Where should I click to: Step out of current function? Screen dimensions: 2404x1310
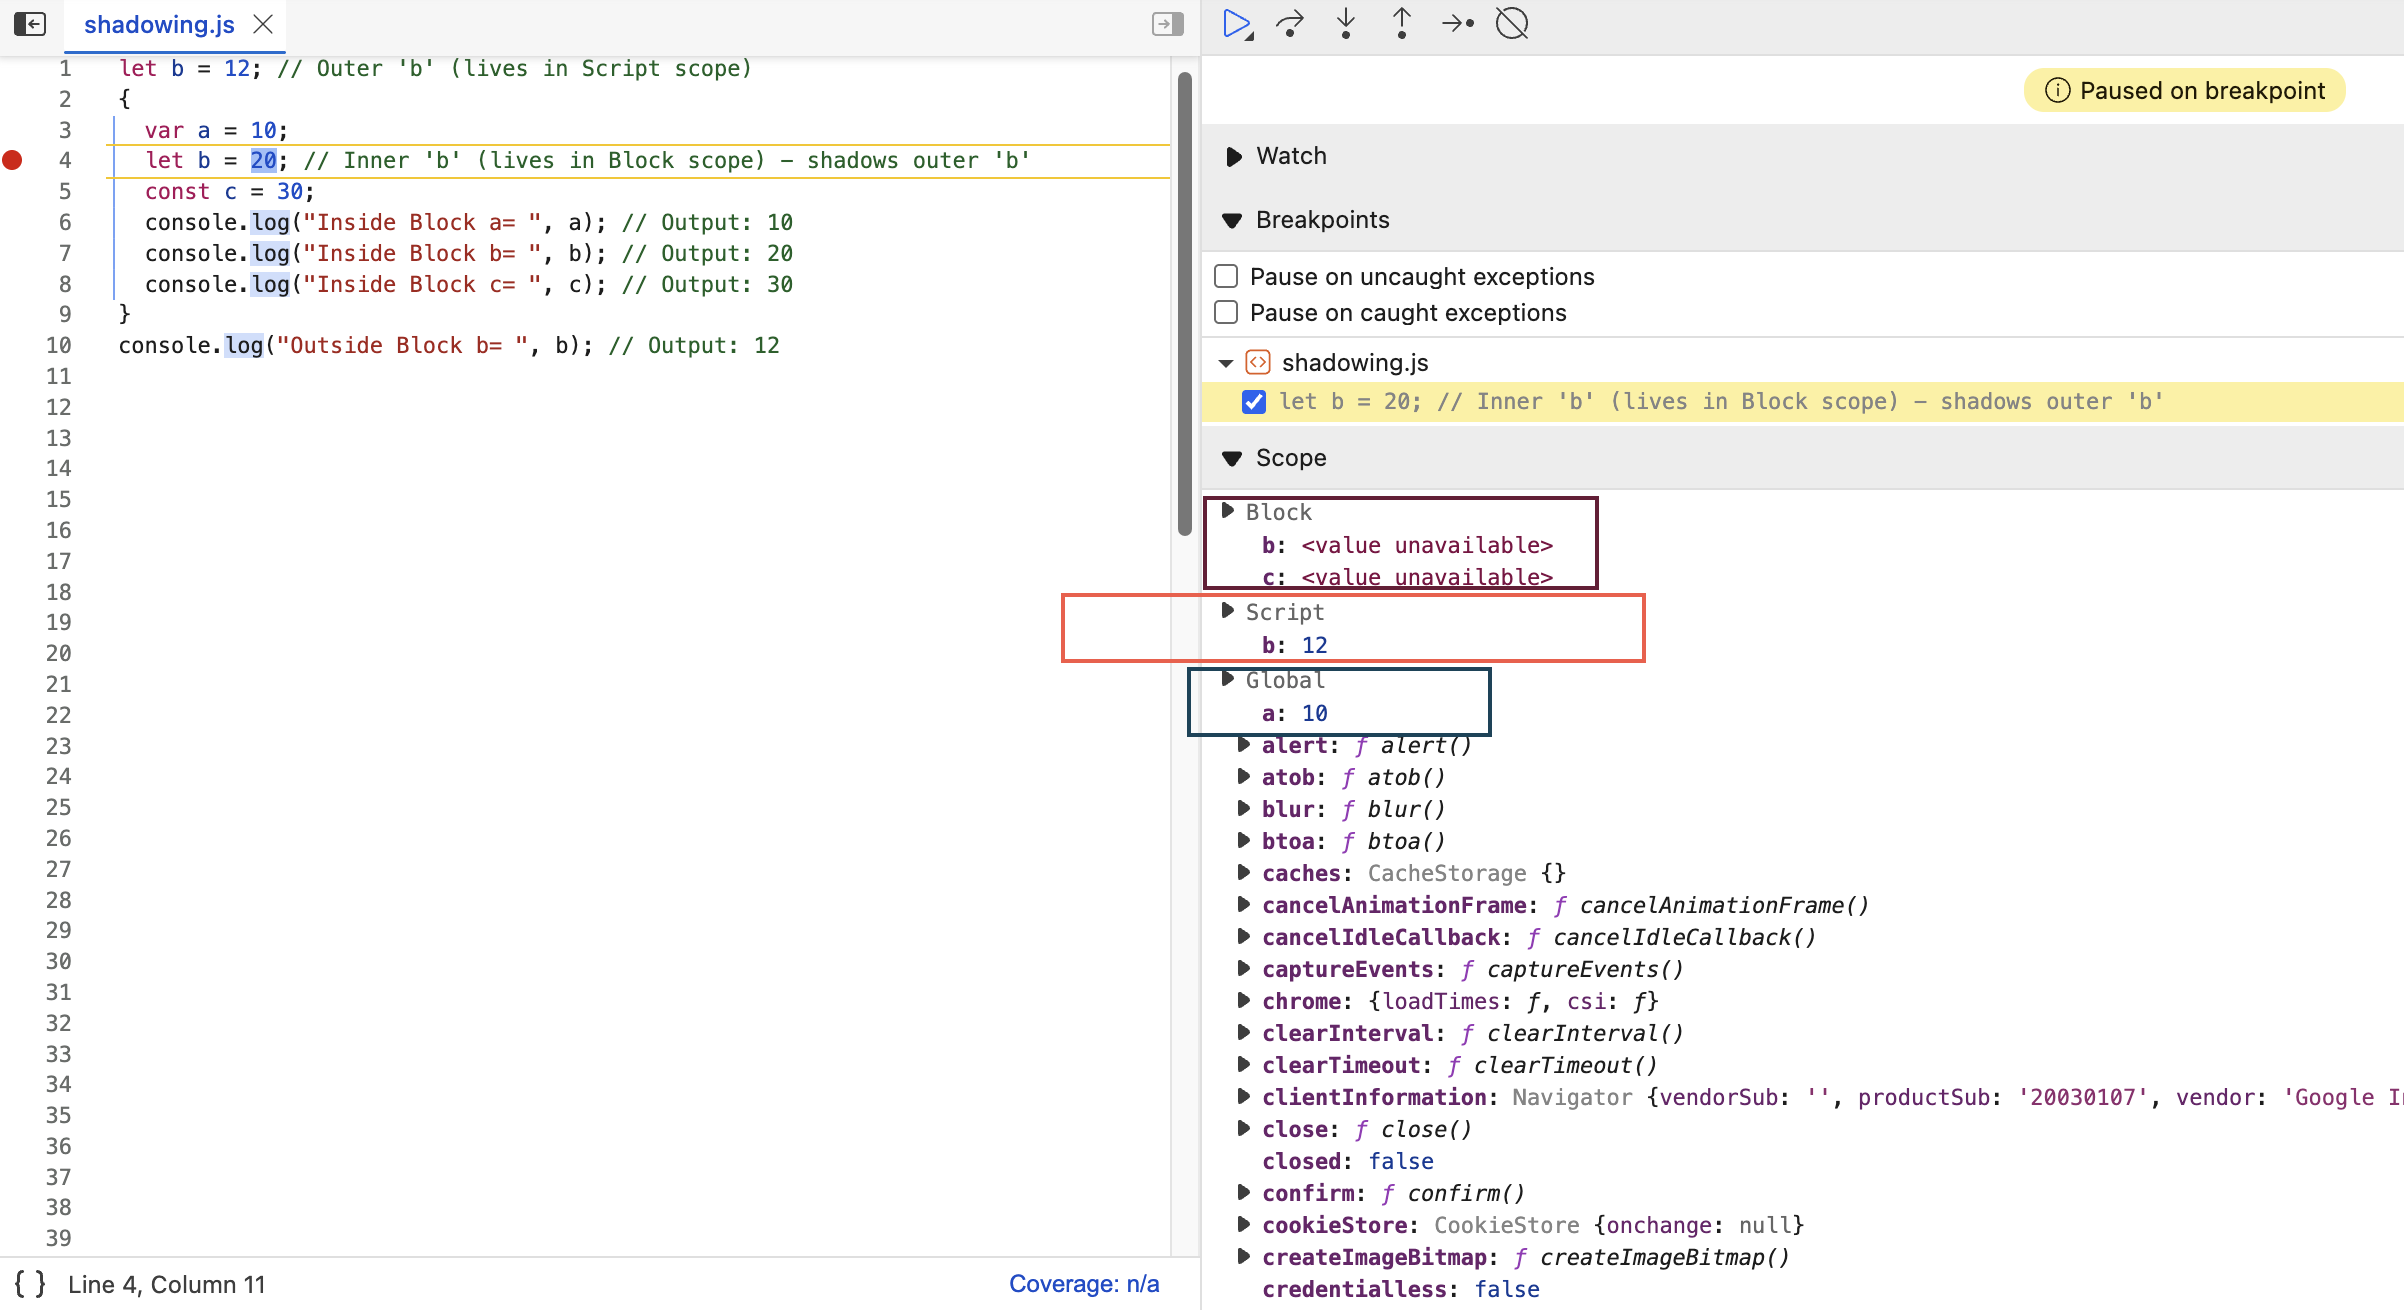[1402, 24]
